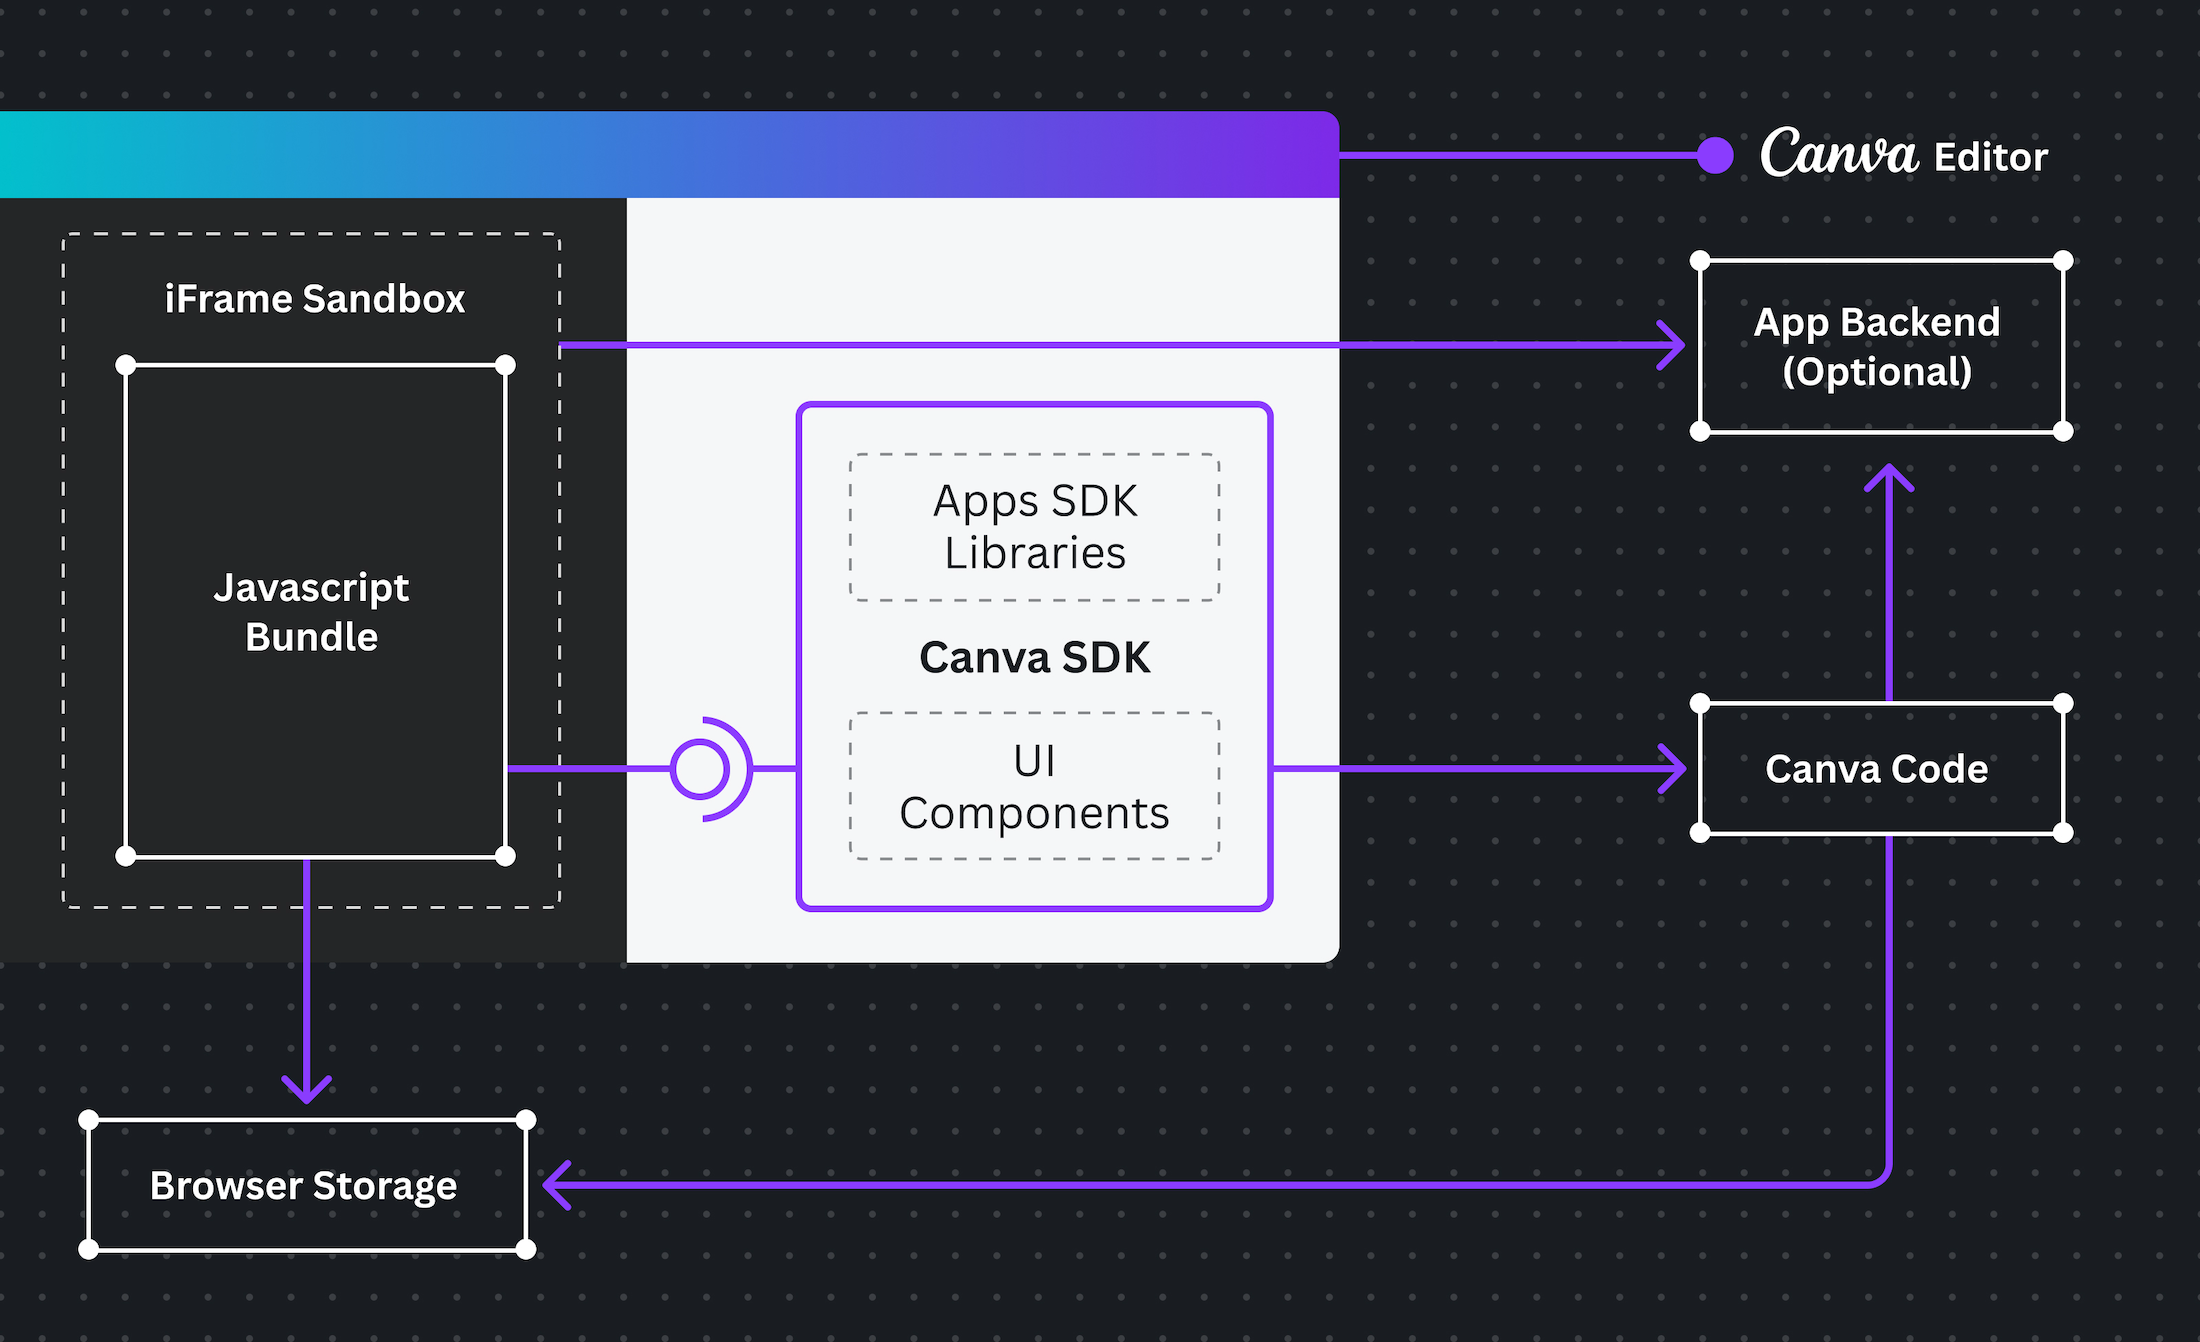Click the teal-to-purple gradient header bar
Image resolution: width=2200 pixels, height=1342 pixels.
pyautogui.click(x=669, y=154)
